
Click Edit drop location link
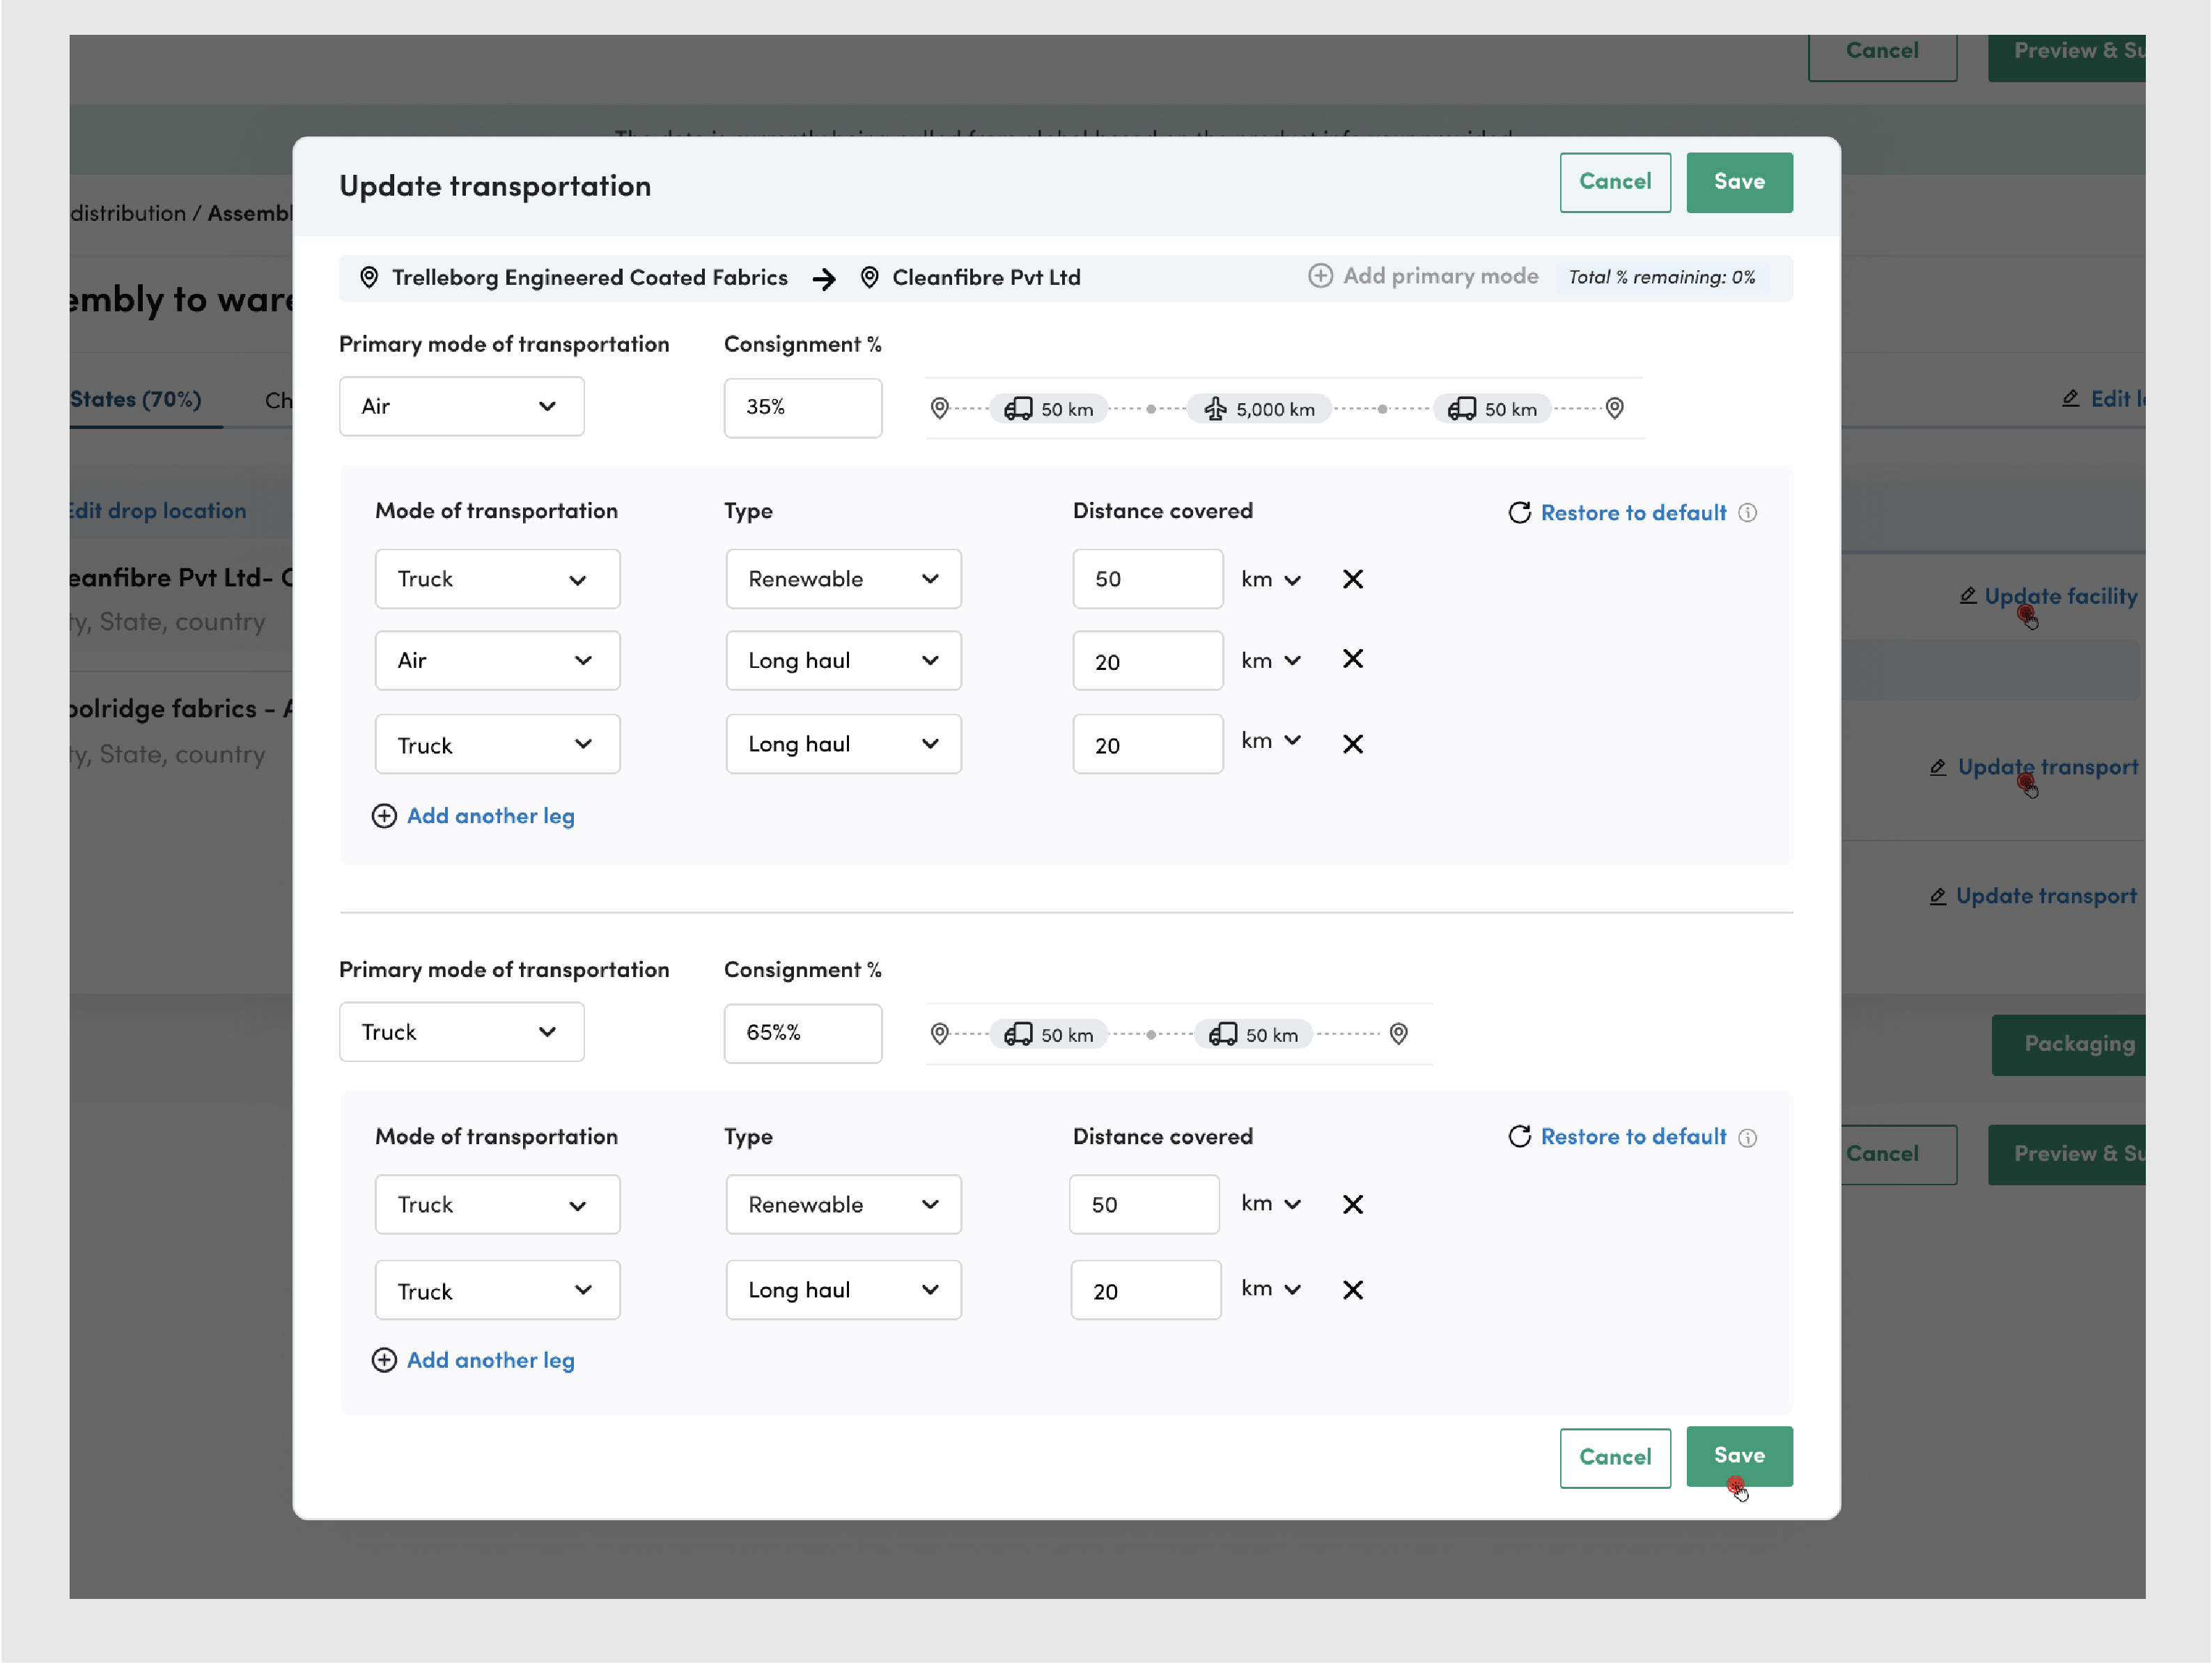(158, 511)
